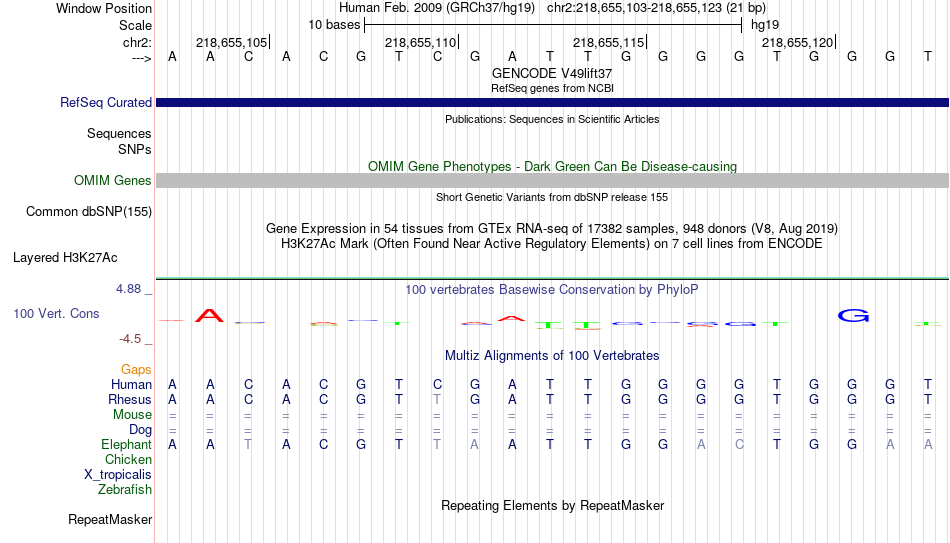Click the Gaps label in Multiz alignment

coord(136,369)
